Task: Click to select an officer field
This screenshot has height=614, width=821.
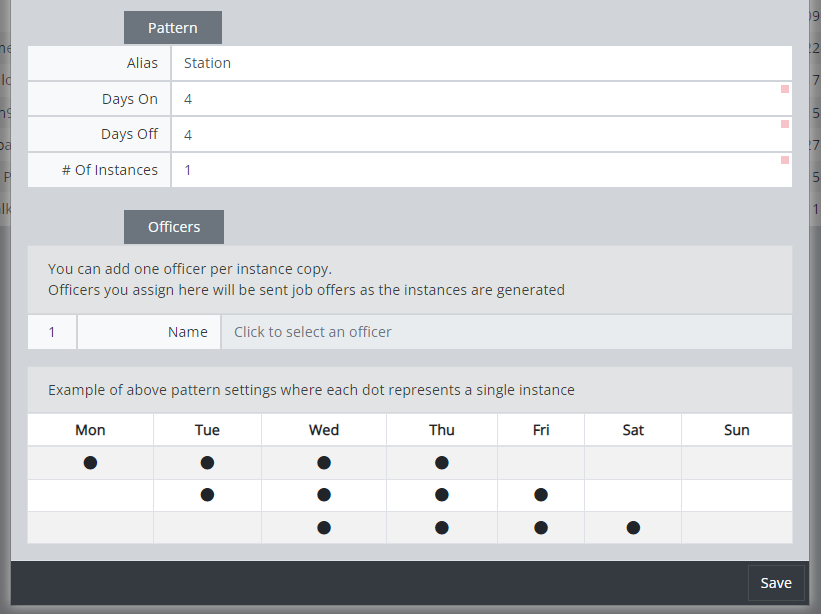Action: [x=507, y=332]
